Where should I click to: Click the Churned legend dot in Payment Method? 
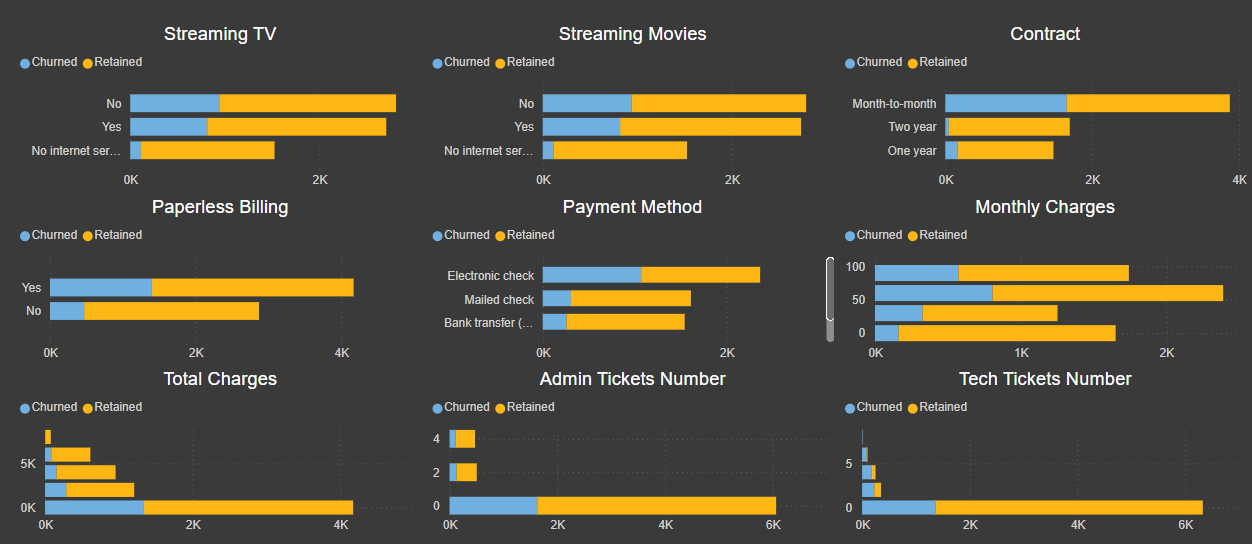(x=438, y=236)
